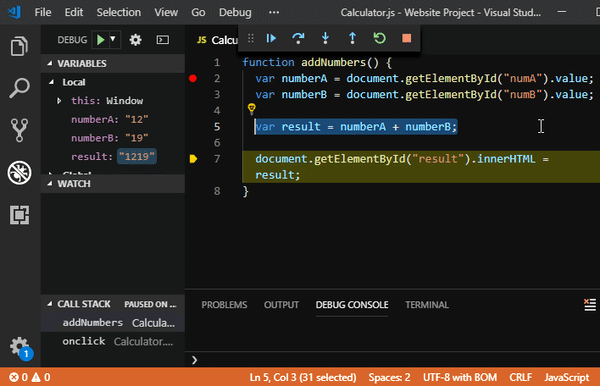Open the Selection menu
This screenshot has height=386, width=600.
(x=119, y=13)
